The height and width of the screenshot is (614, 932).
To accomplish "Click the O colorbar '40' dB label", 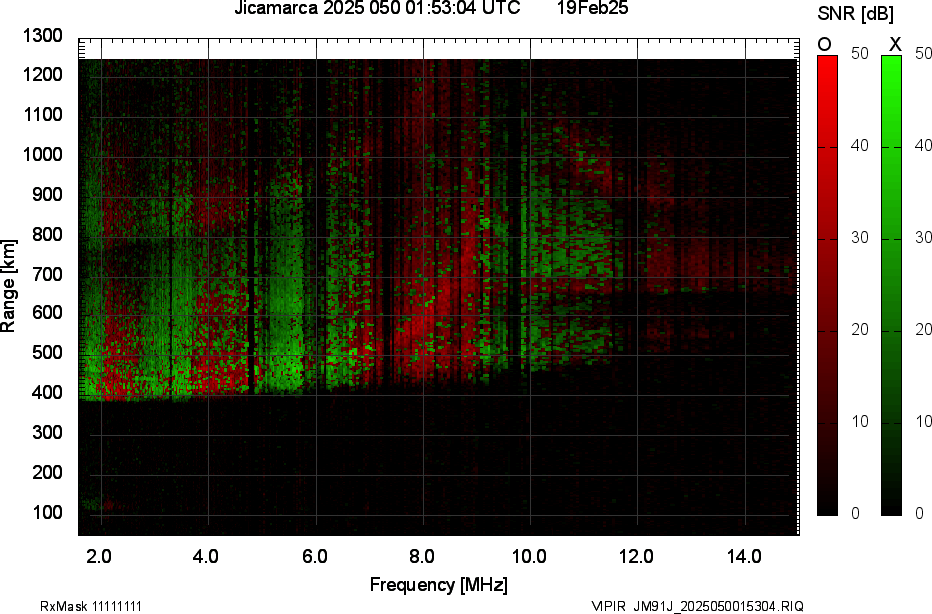I will coord(859,146).
